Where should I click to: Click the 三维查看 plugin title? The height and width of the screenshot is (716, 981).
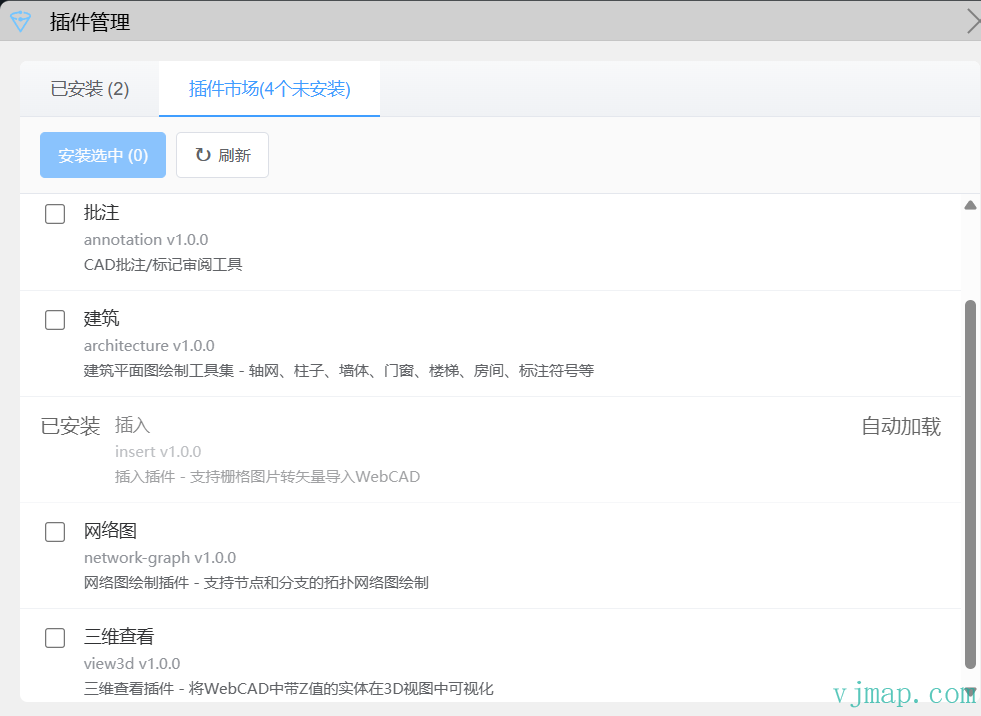click(119, 637)
